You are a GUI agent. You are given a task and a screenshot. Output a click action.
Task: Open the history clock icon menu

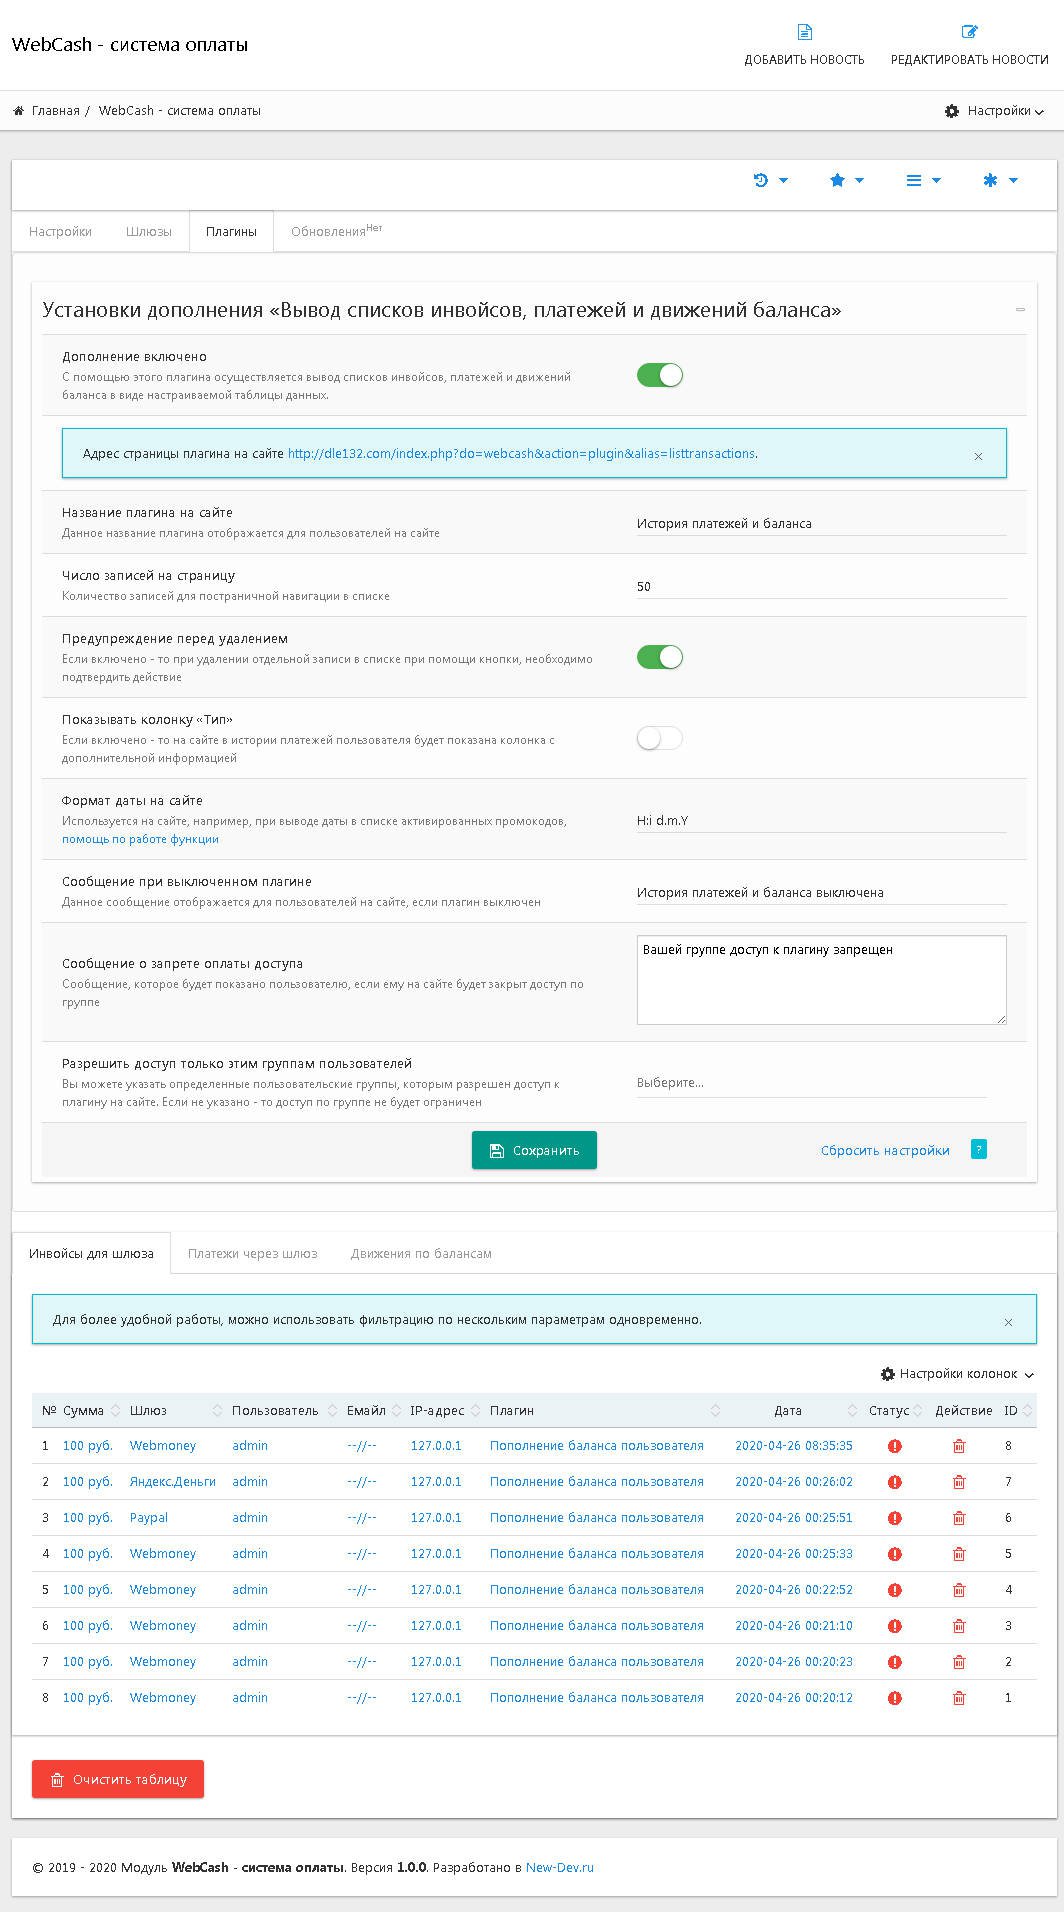click(x=770, y=180)
